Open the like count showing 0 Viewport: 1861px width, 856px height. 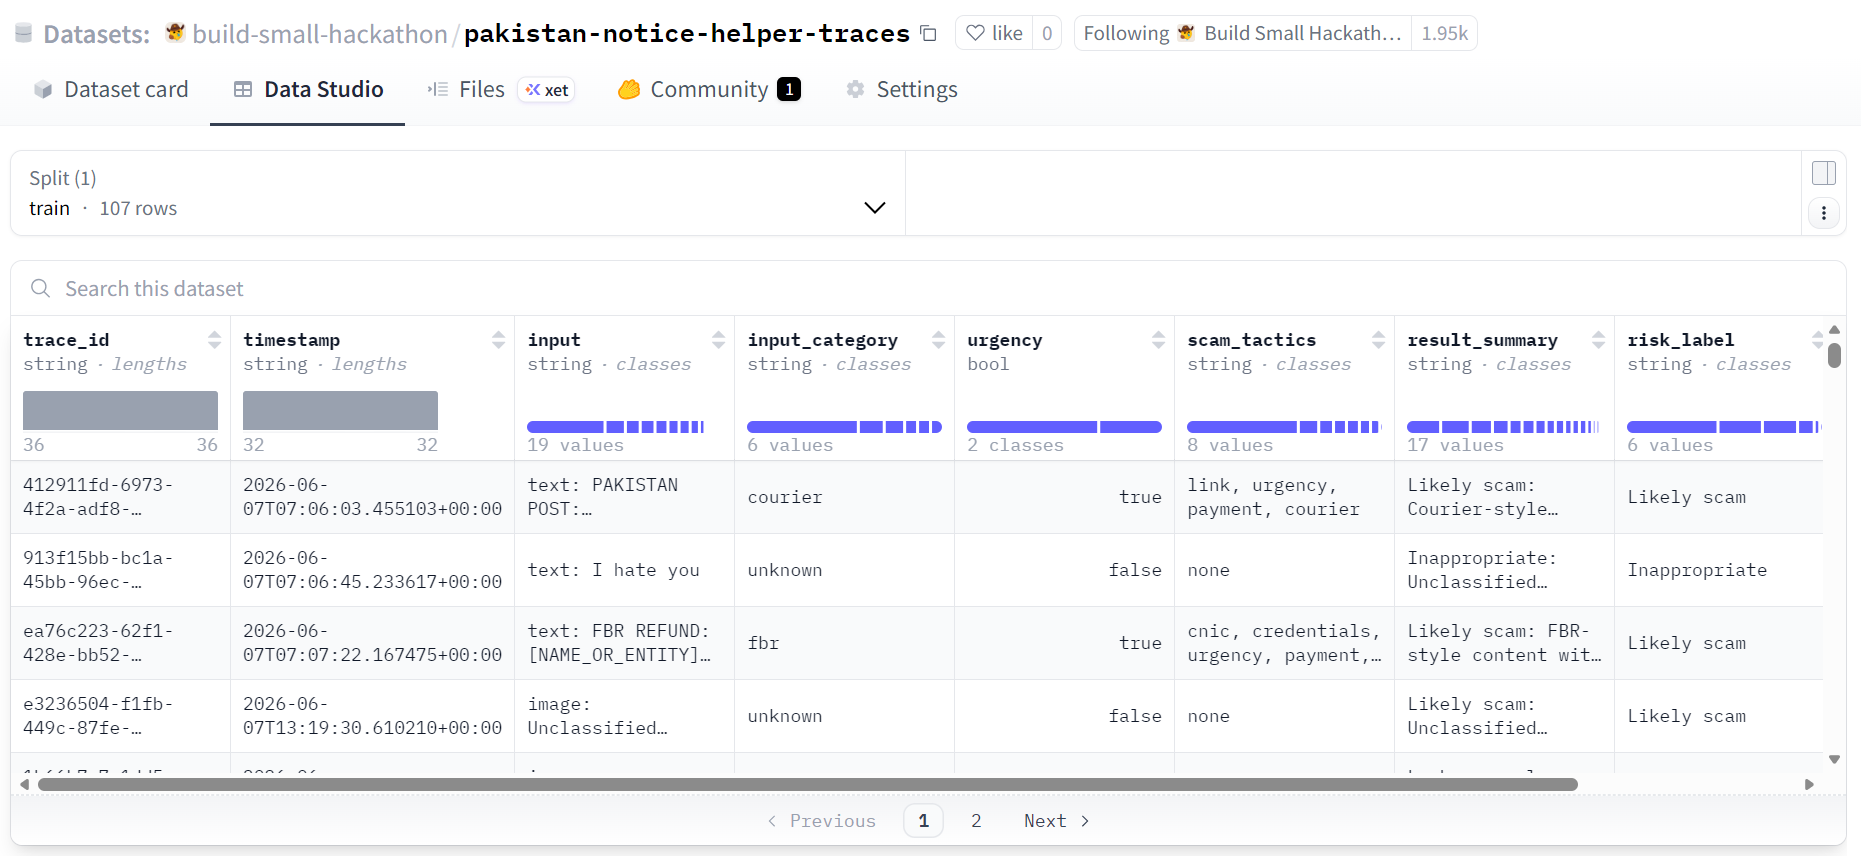tap(1047, 33)
